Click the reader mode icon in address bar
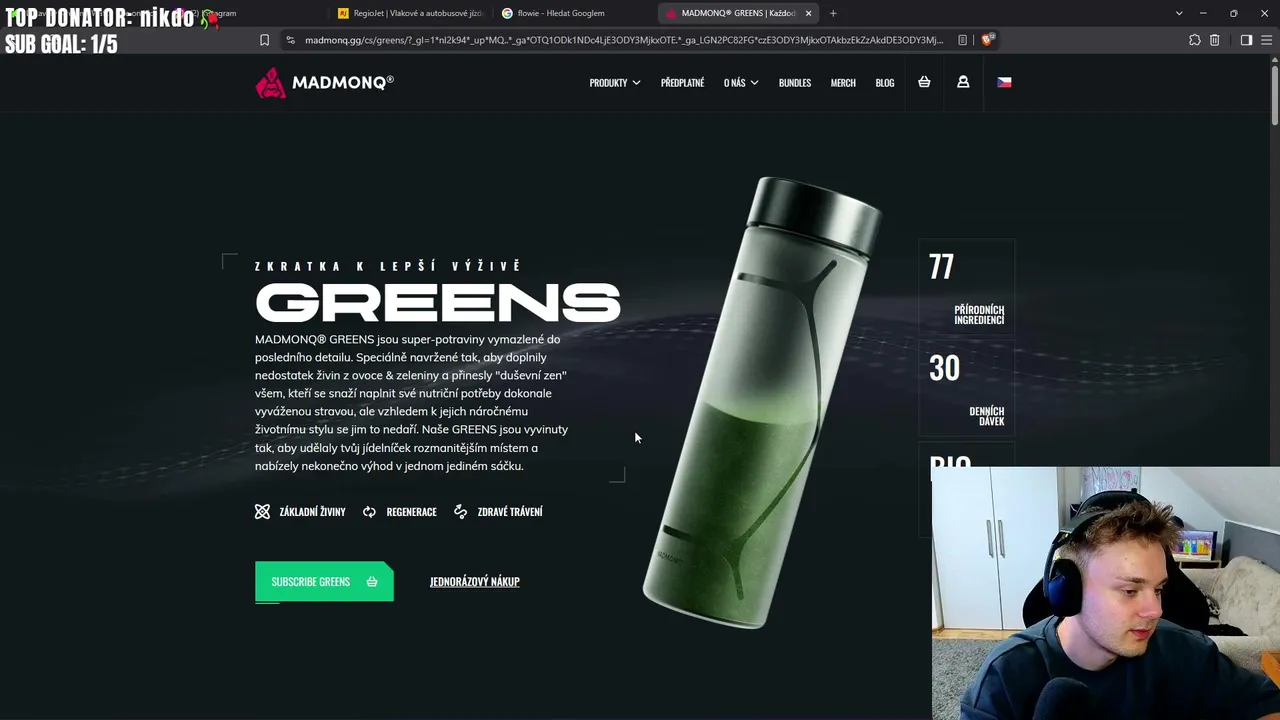Image resolution: width=1280 pixels, height=720 pixels. pyautogui.click(x=962, y=40)
